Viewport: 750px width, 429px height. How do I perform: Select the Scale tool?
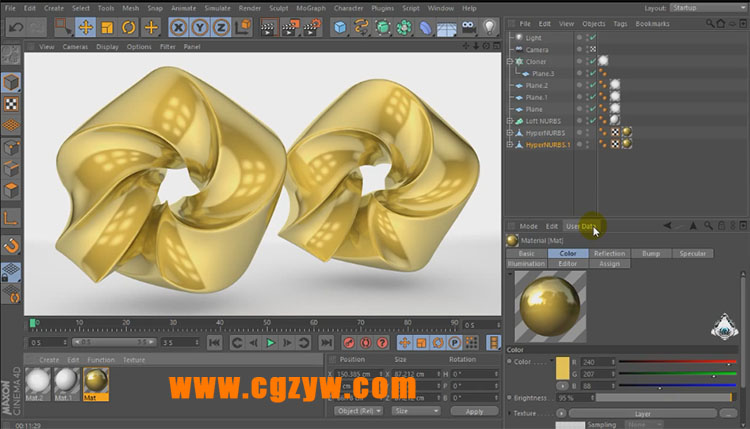107,27
